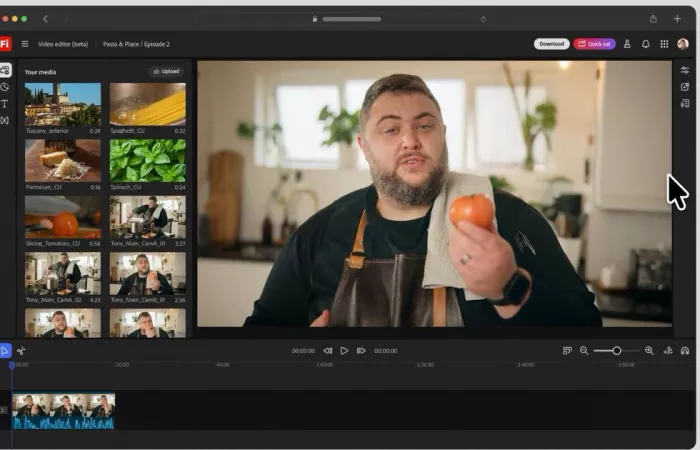Zoom out the timeline with magnifier
700x450 pixels.
click(x=584, y=351)
